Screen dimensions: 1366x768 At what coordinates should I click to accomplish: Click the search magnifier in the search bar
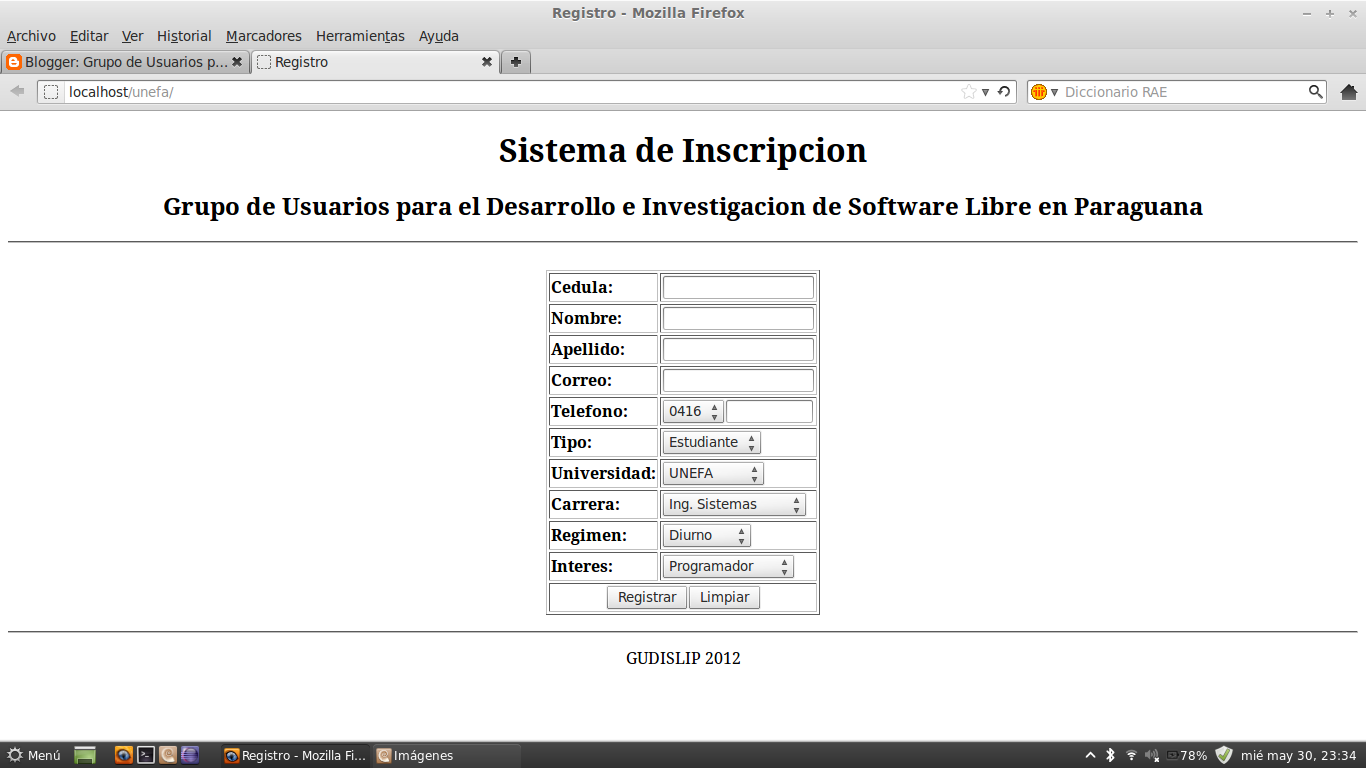pos(1318,91)
